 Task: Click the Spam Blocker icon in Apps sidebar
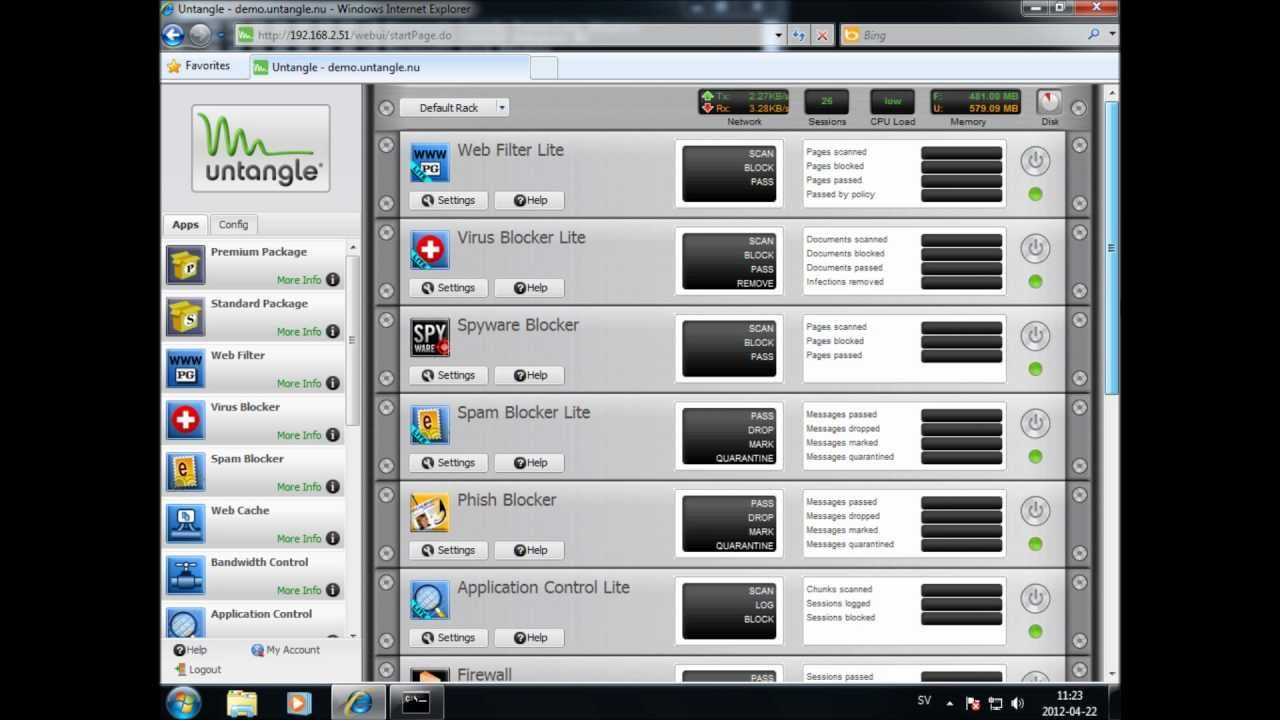tap(186, 472)
